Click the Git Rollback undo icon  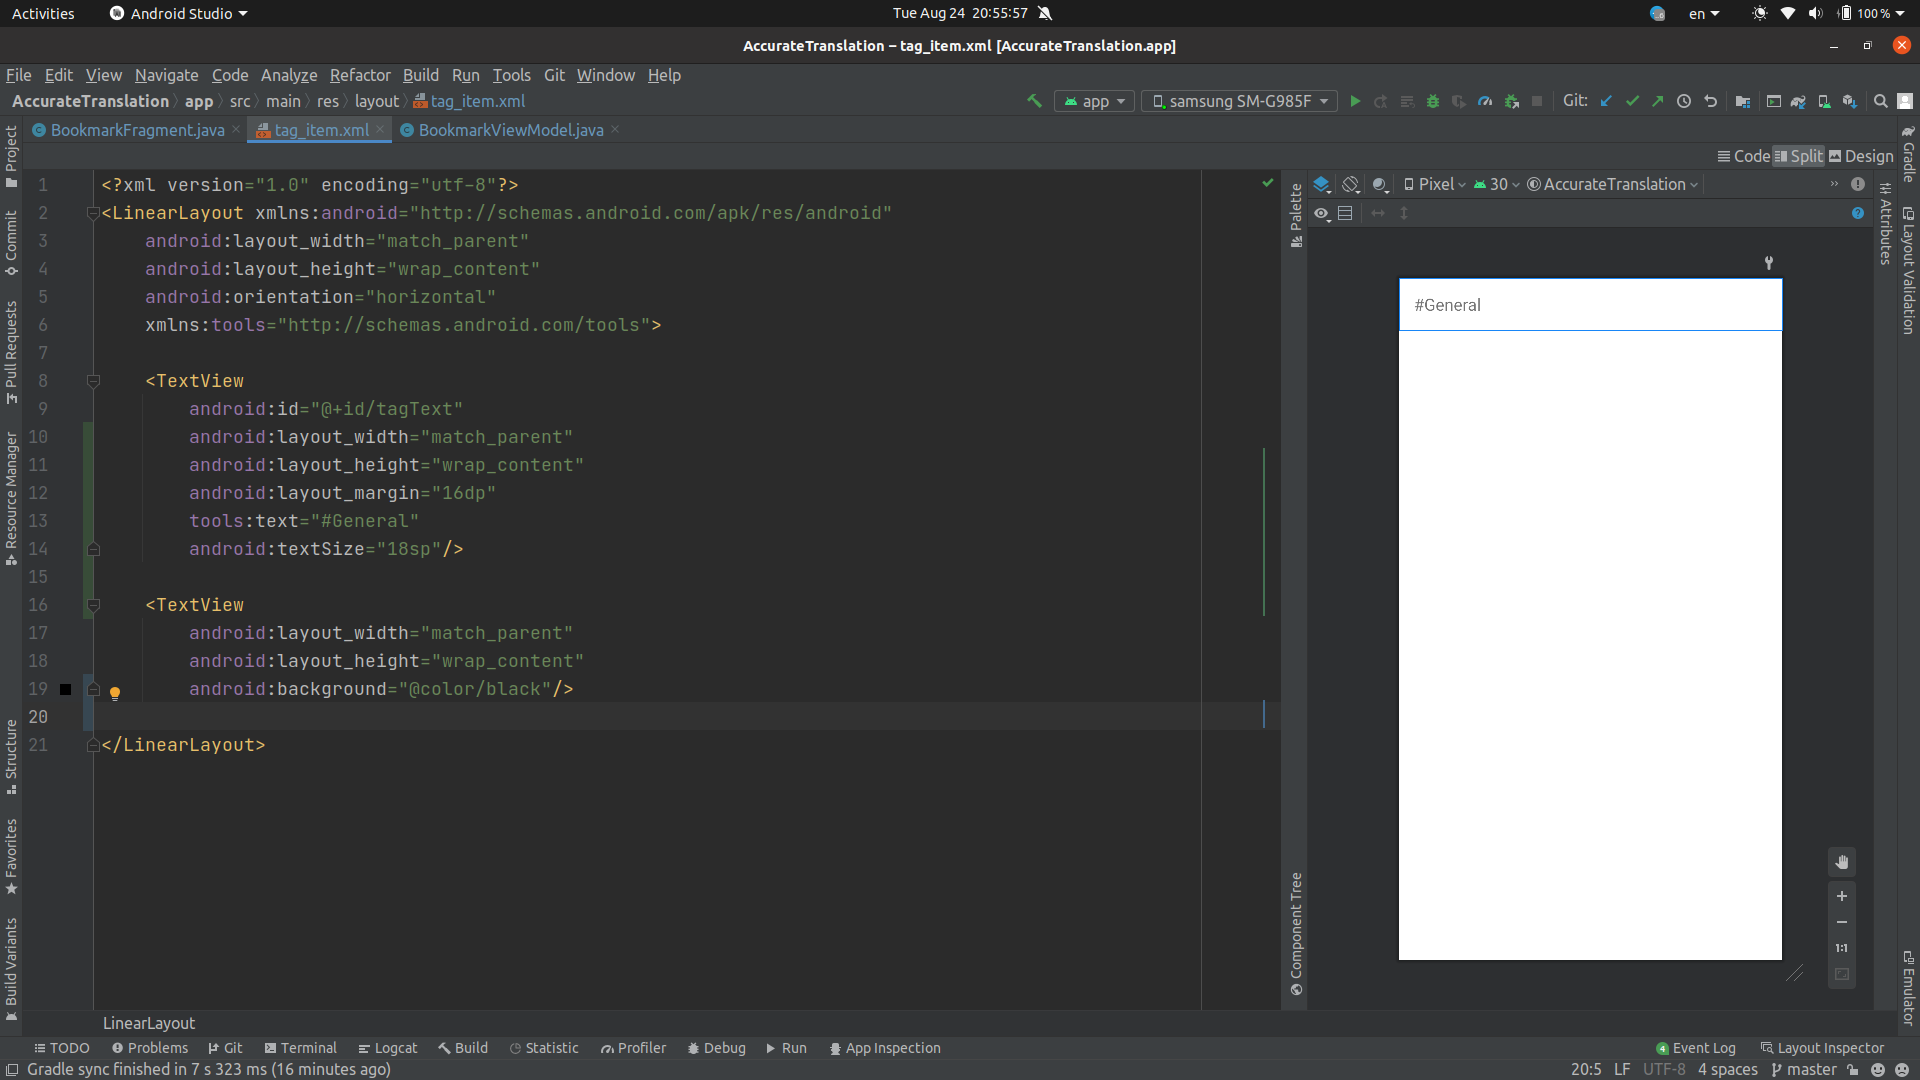pyautogui.click(x=1711, y=101)
